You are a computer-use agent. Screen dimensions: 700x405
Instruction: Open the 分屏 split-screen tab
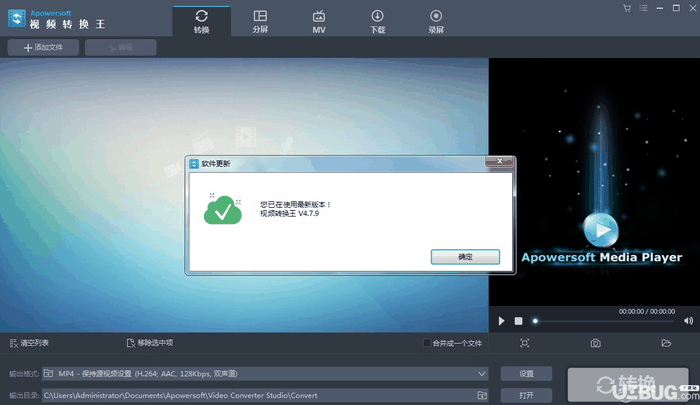260,21
